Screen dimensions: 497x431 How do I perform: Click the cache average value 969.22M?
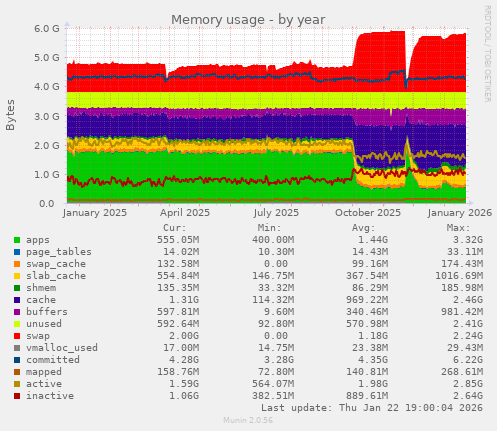point(367,300)
